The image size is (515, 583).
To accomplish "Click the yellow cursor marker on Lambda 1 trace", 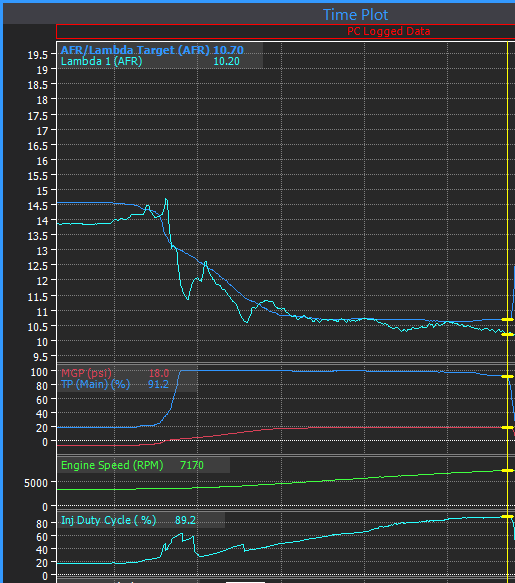I will 507,334.
